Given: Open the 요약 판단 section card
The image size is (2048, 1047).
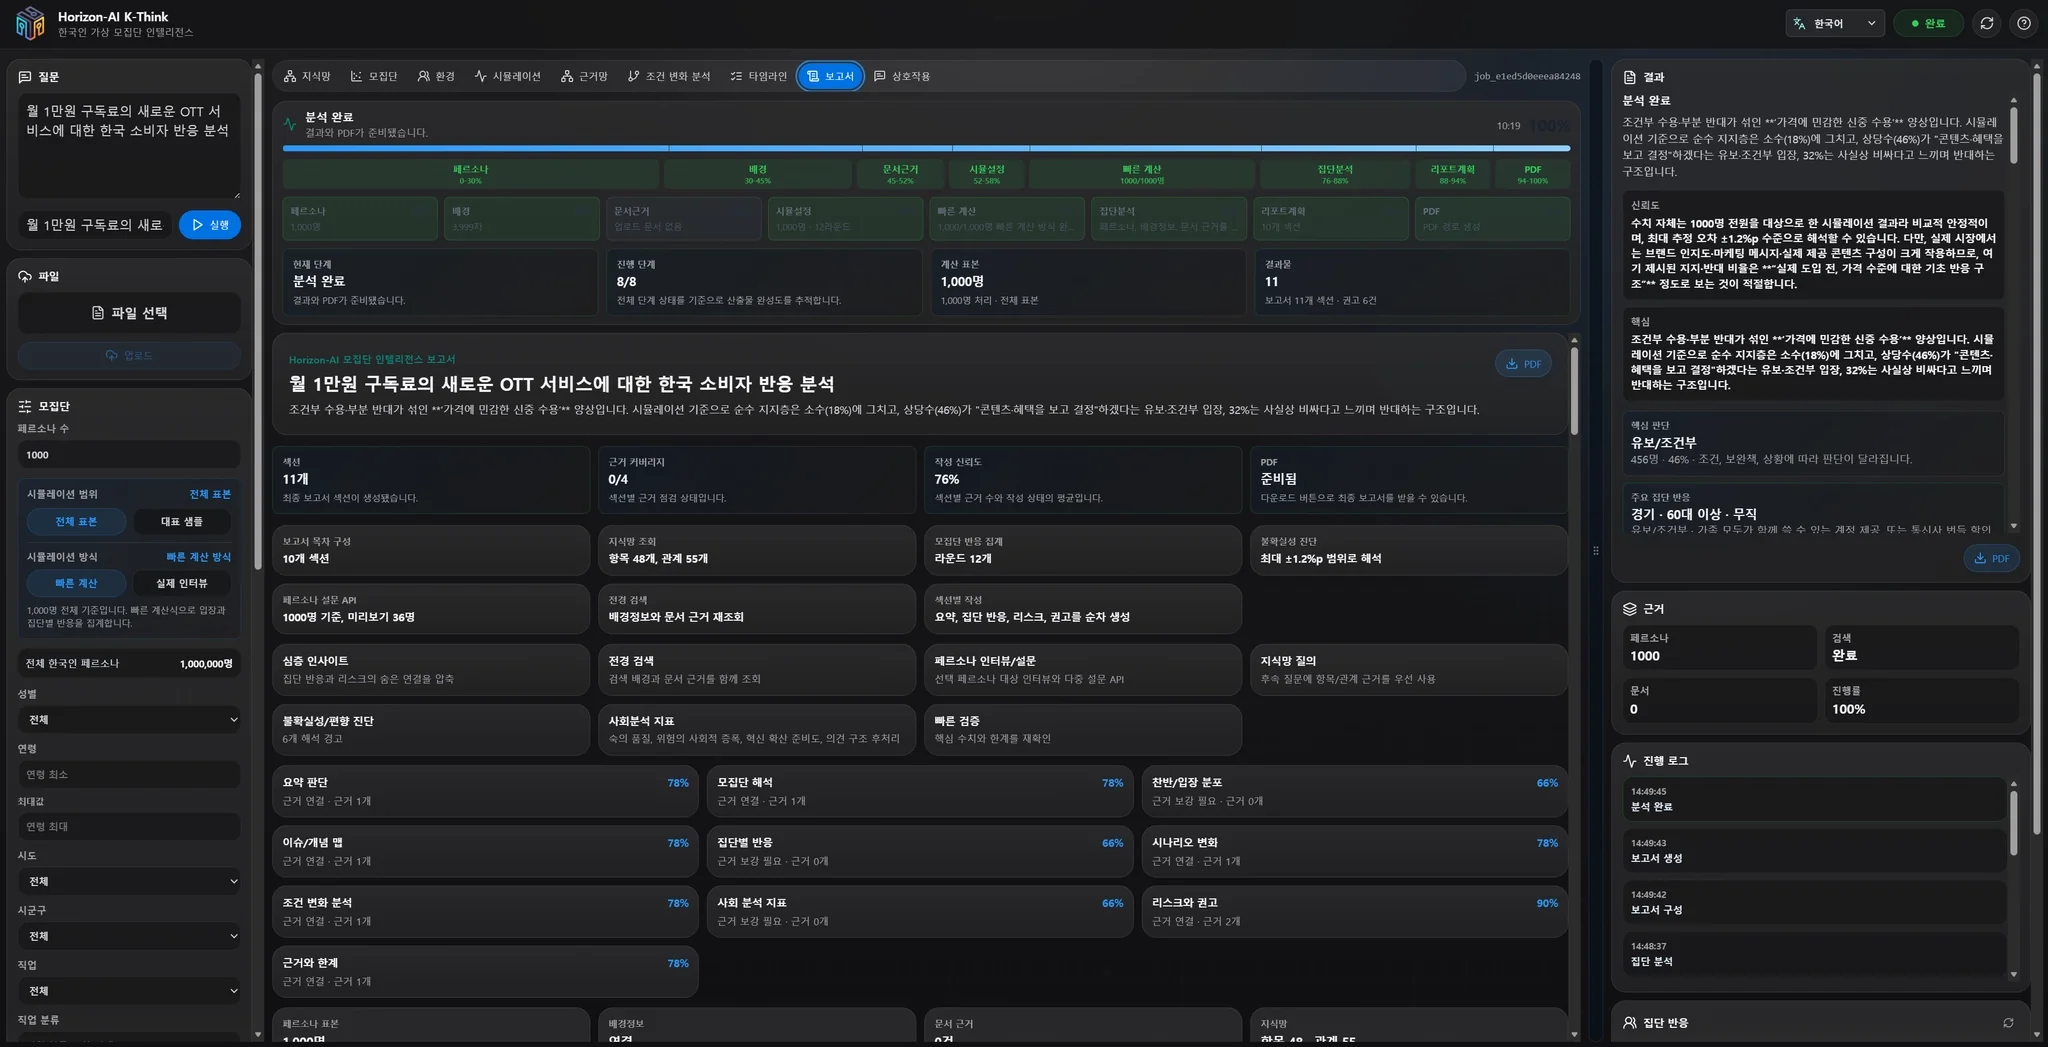Looking at the screenshot, I should point(485,791).
